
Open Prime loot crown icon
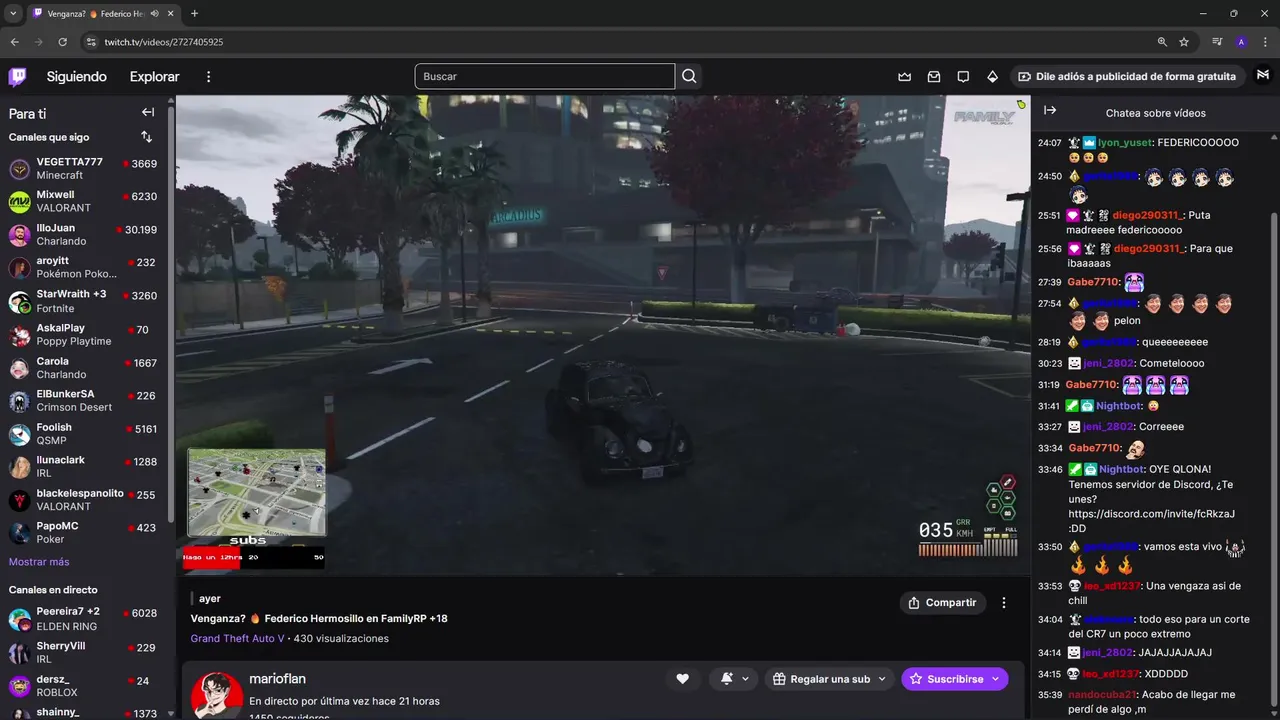pos(905,76)
